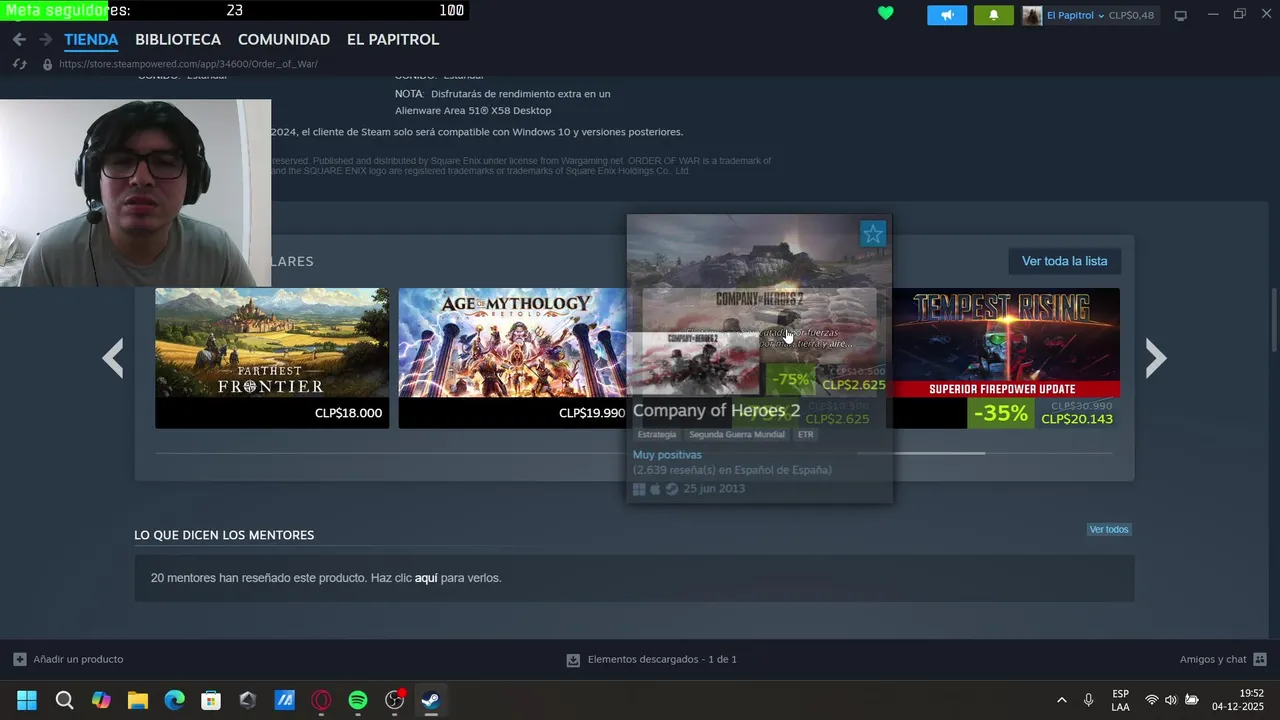Open Amigos y chat panel
The image size is (1280, 720).
point(1223,659)
